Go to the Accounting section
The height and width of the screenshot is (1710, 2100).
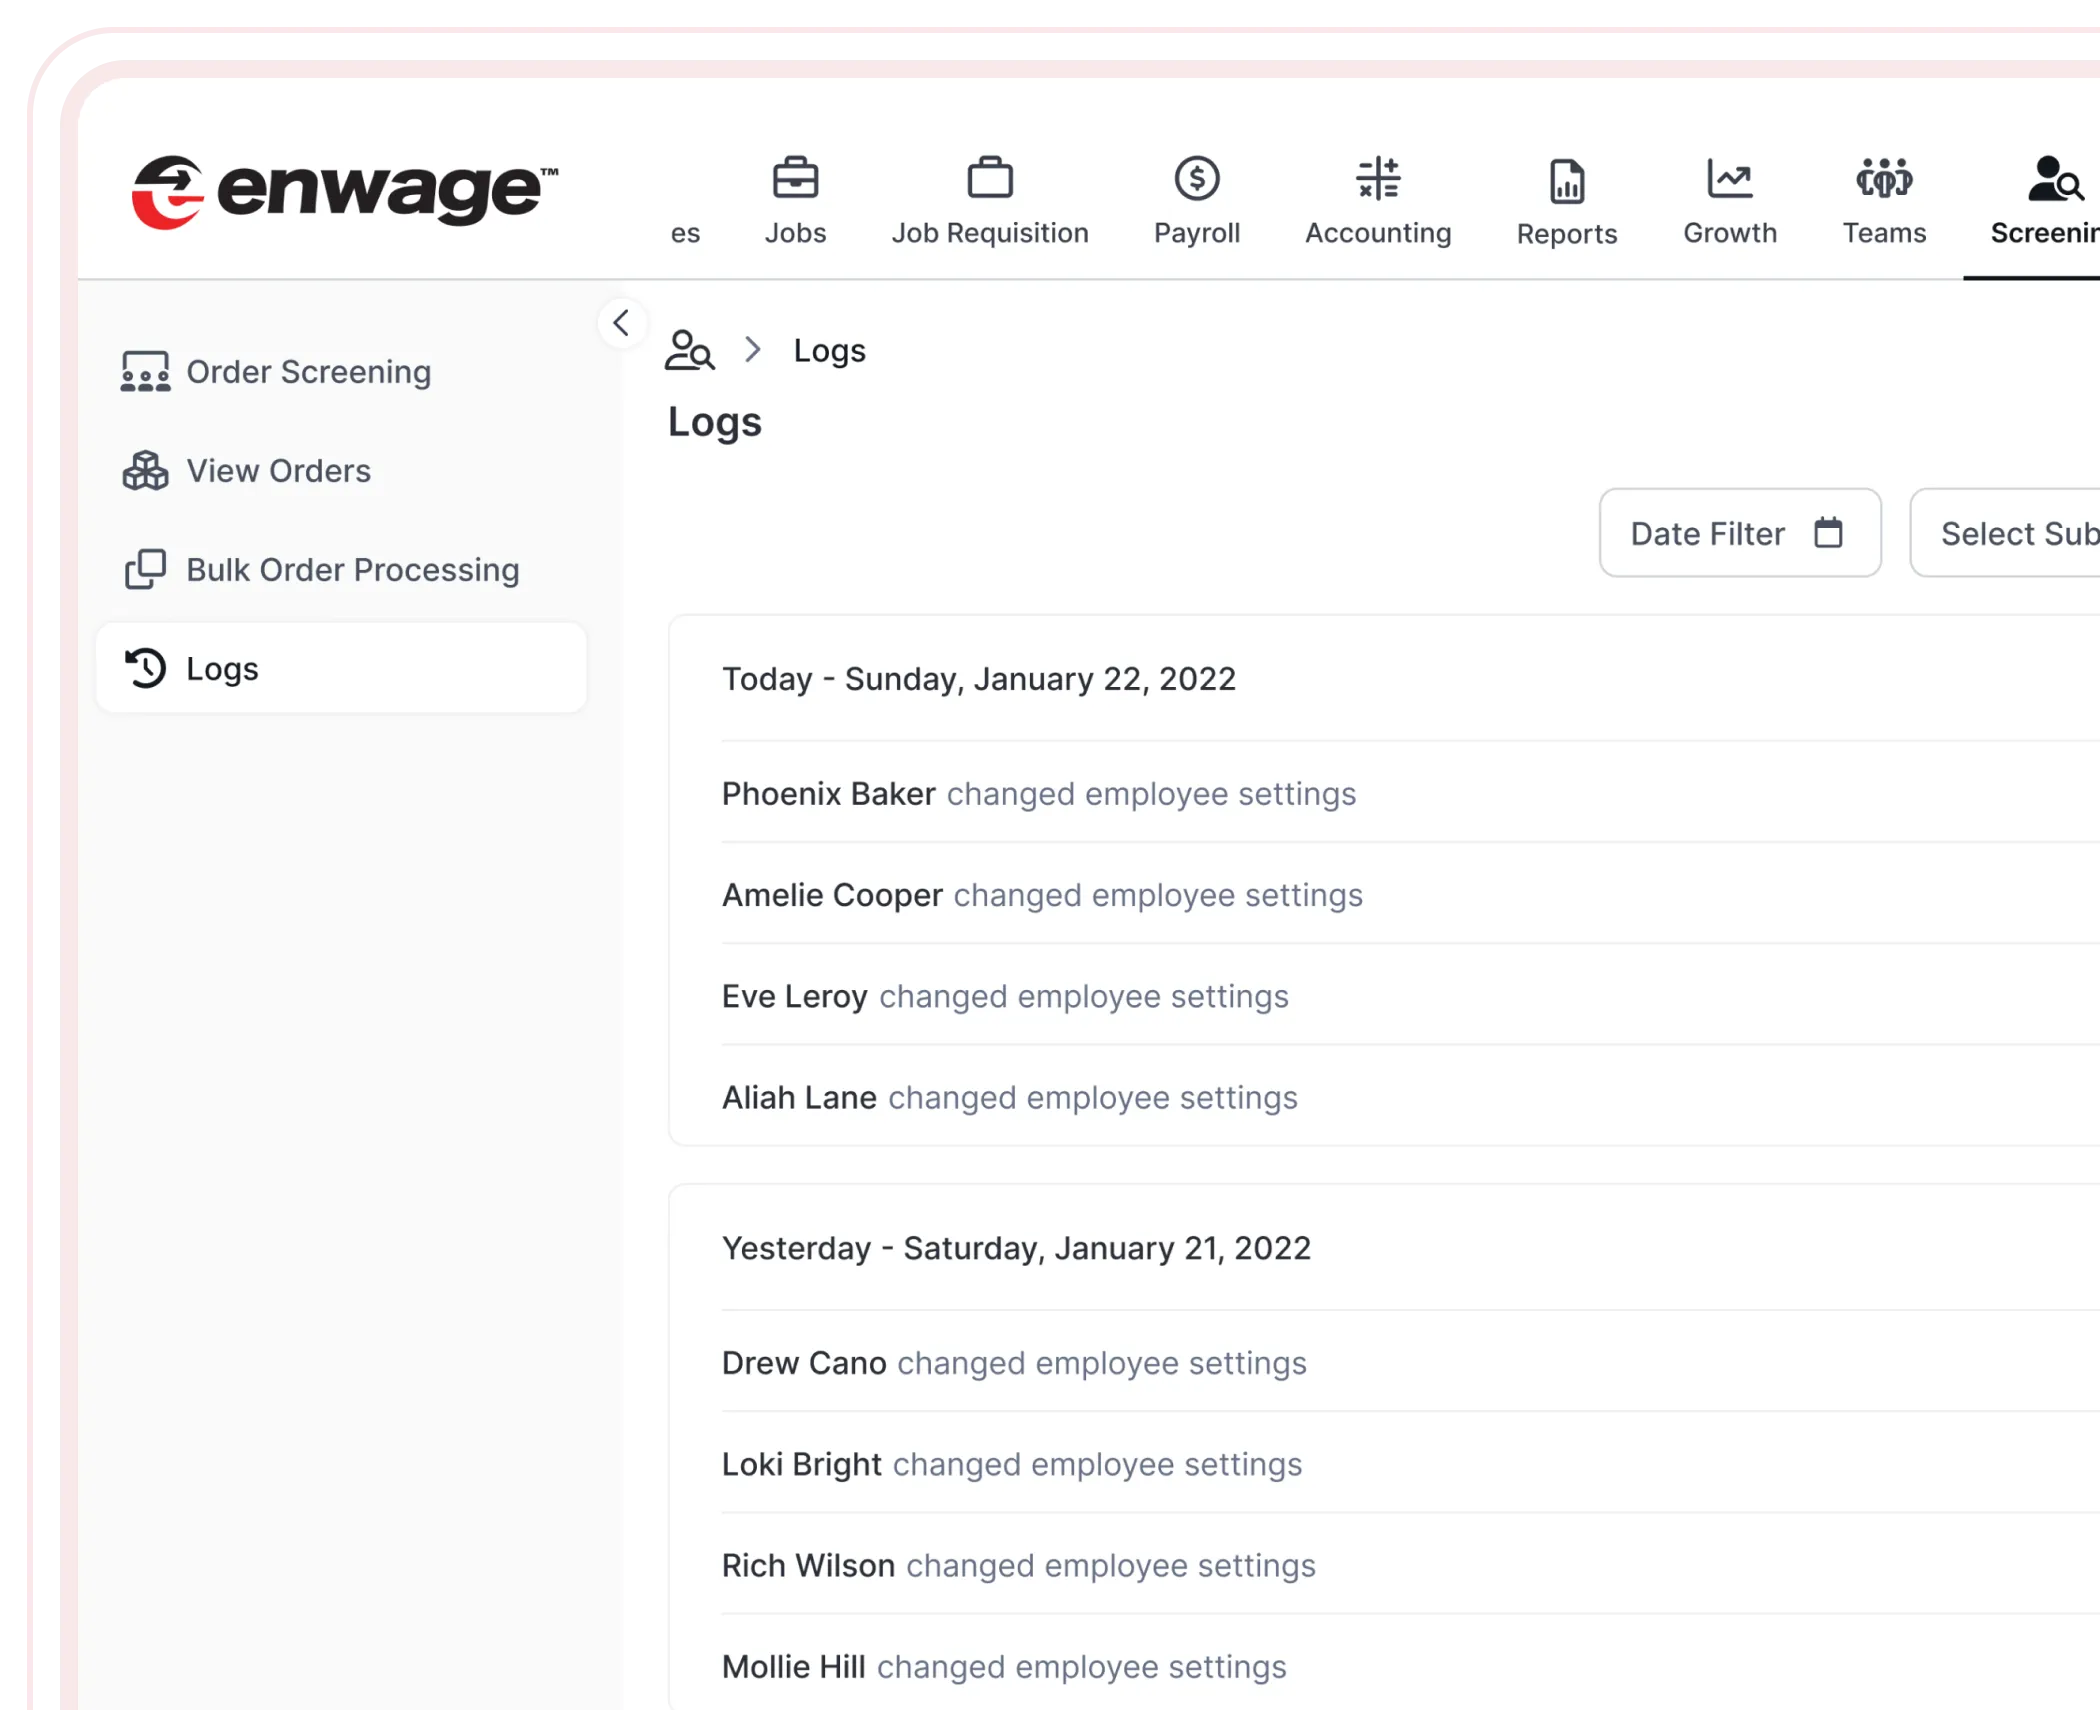tap(1377, 202)
